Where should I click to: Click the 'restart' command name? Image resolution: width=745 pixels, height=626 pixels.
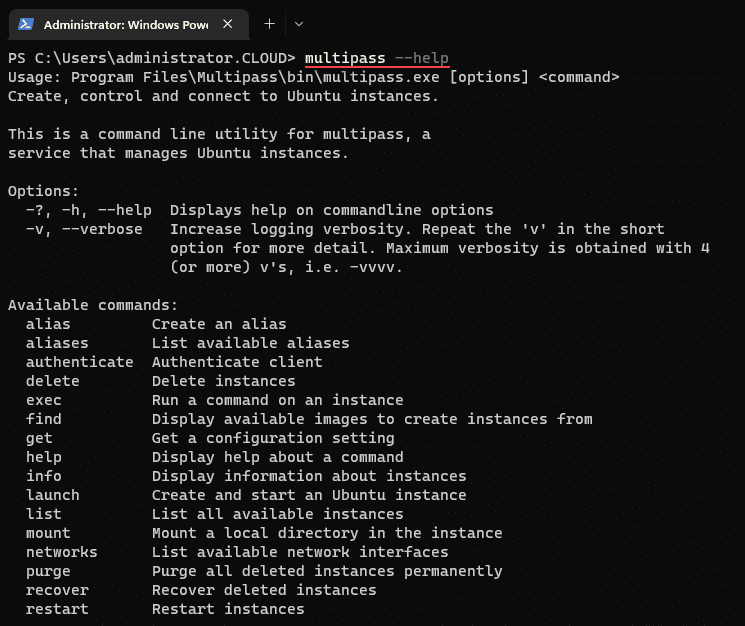(57, 609)
